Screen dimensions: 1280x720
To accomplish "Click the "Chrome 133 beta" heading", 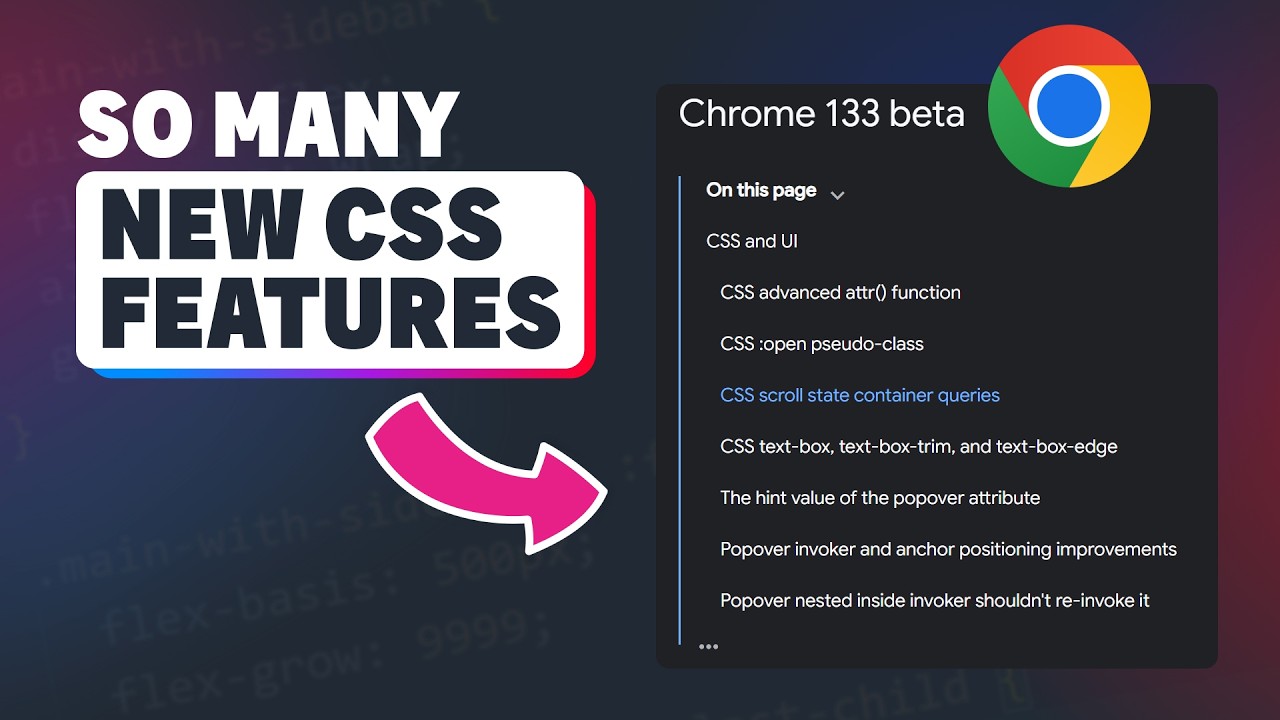I will [x=821, y=114].
